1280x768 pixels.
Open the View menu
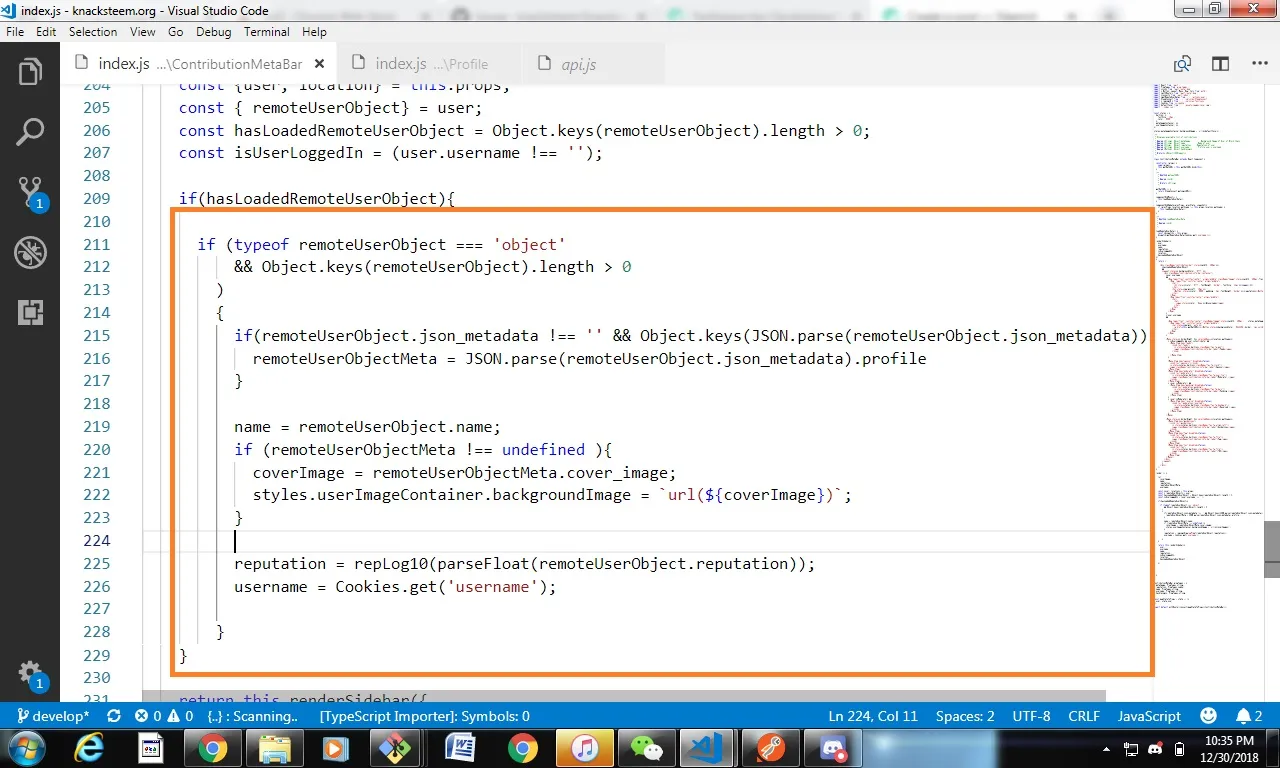[x=143, y=32]
